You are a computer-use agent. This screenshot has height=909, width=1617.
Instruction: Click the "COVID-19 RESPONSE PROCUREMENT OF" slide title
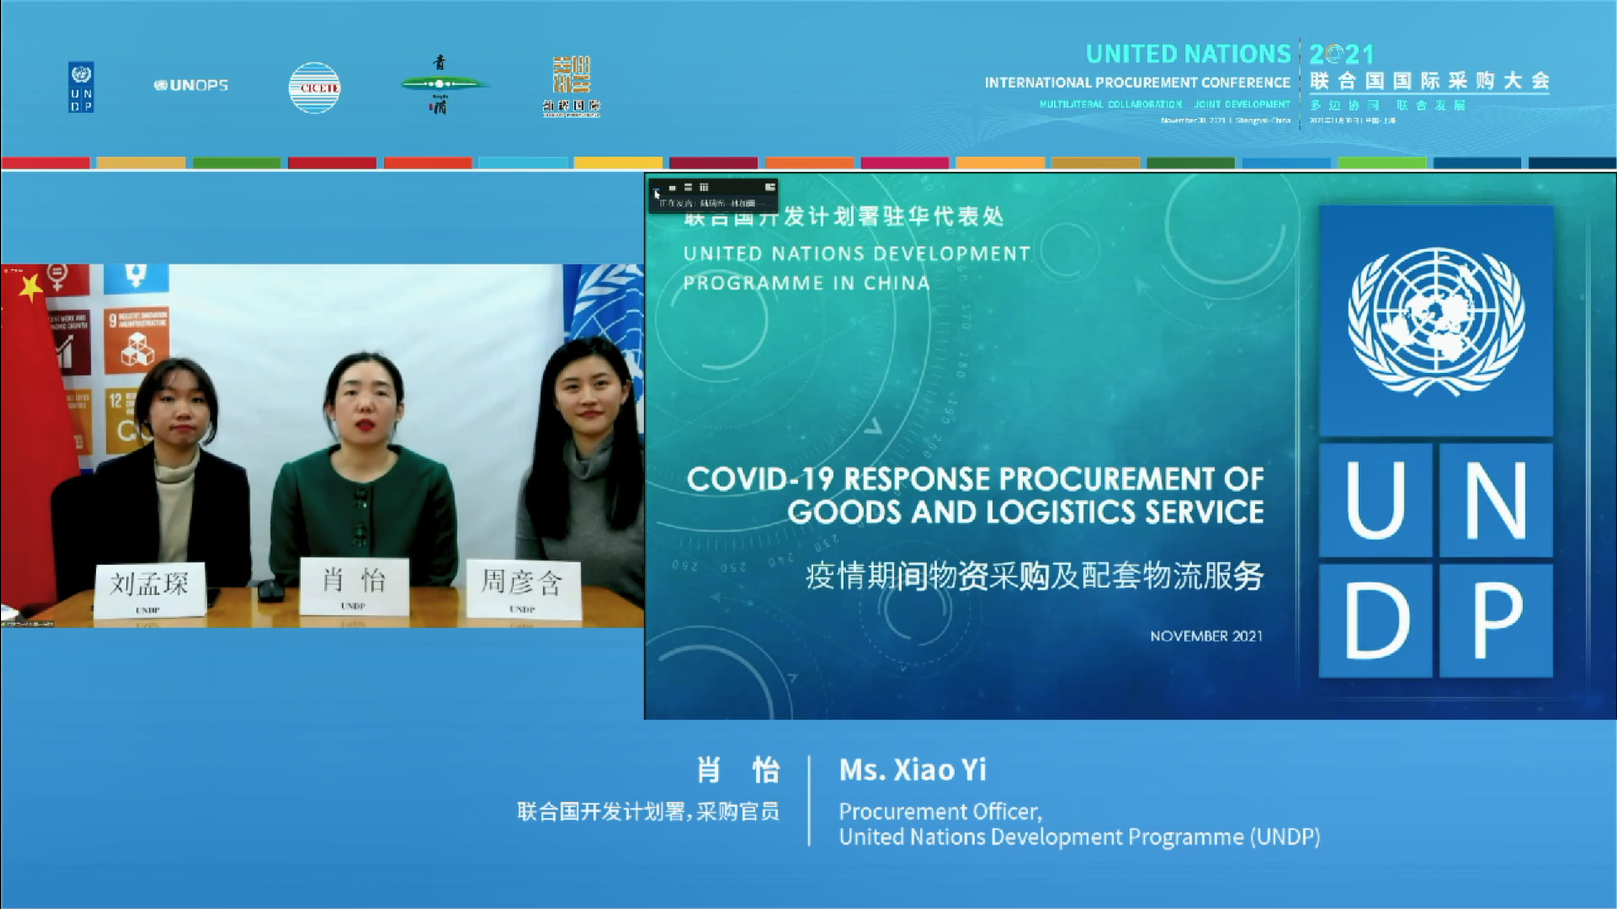[x=975, y=479]
